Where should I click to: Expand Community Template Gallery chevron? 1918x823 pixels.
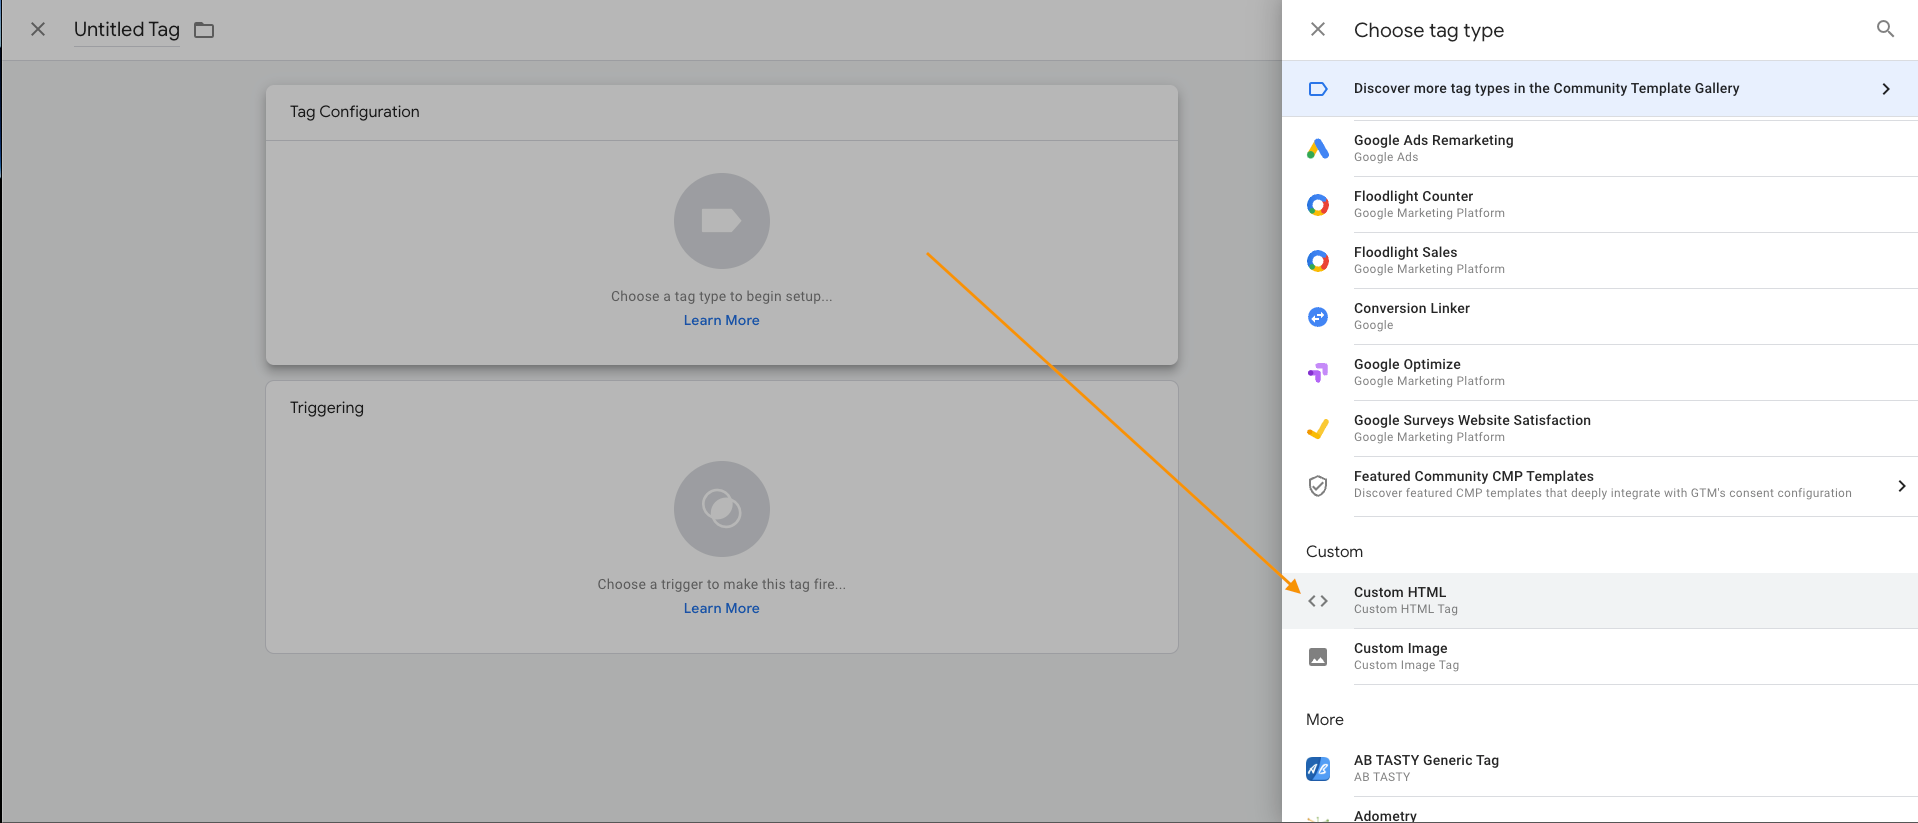[x=1886, y=89]
